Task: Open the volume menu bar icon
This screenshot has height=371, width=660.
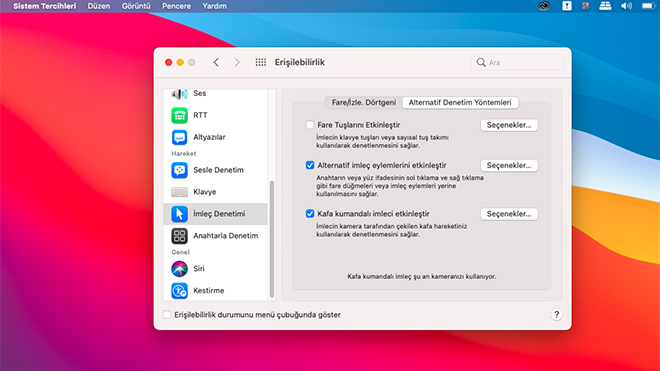Action: click(626, 6)
